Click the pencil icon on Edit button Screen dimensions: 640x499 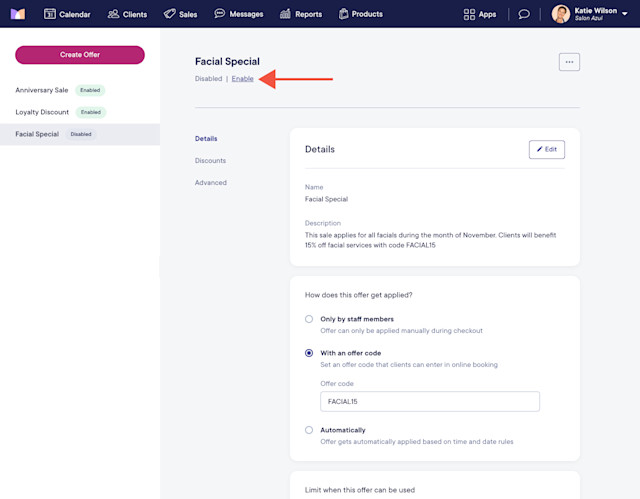coord(540,149)
